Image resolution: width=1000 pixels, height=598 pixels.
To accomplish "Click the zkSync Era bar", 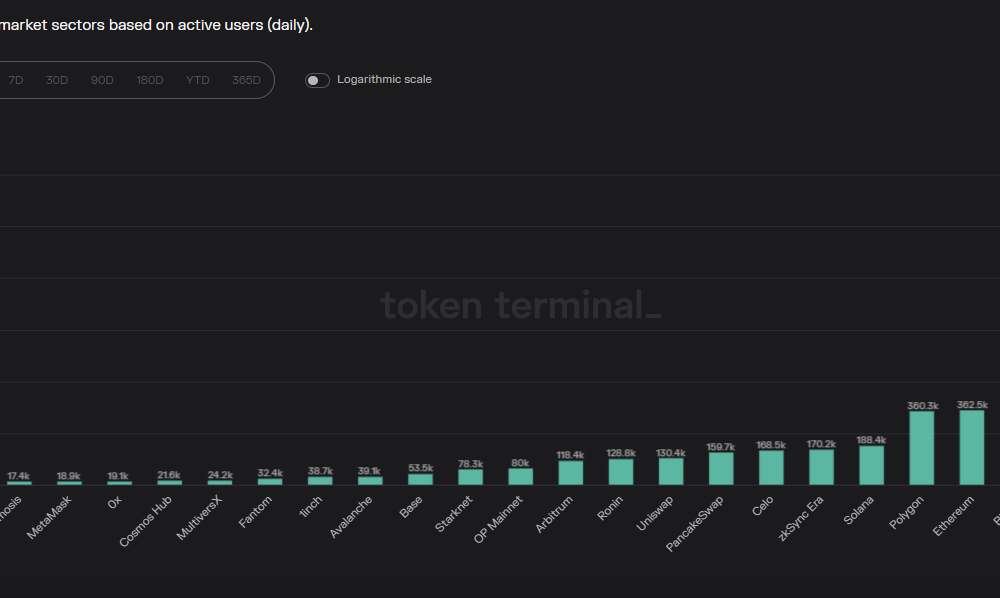I will (821, 467).
